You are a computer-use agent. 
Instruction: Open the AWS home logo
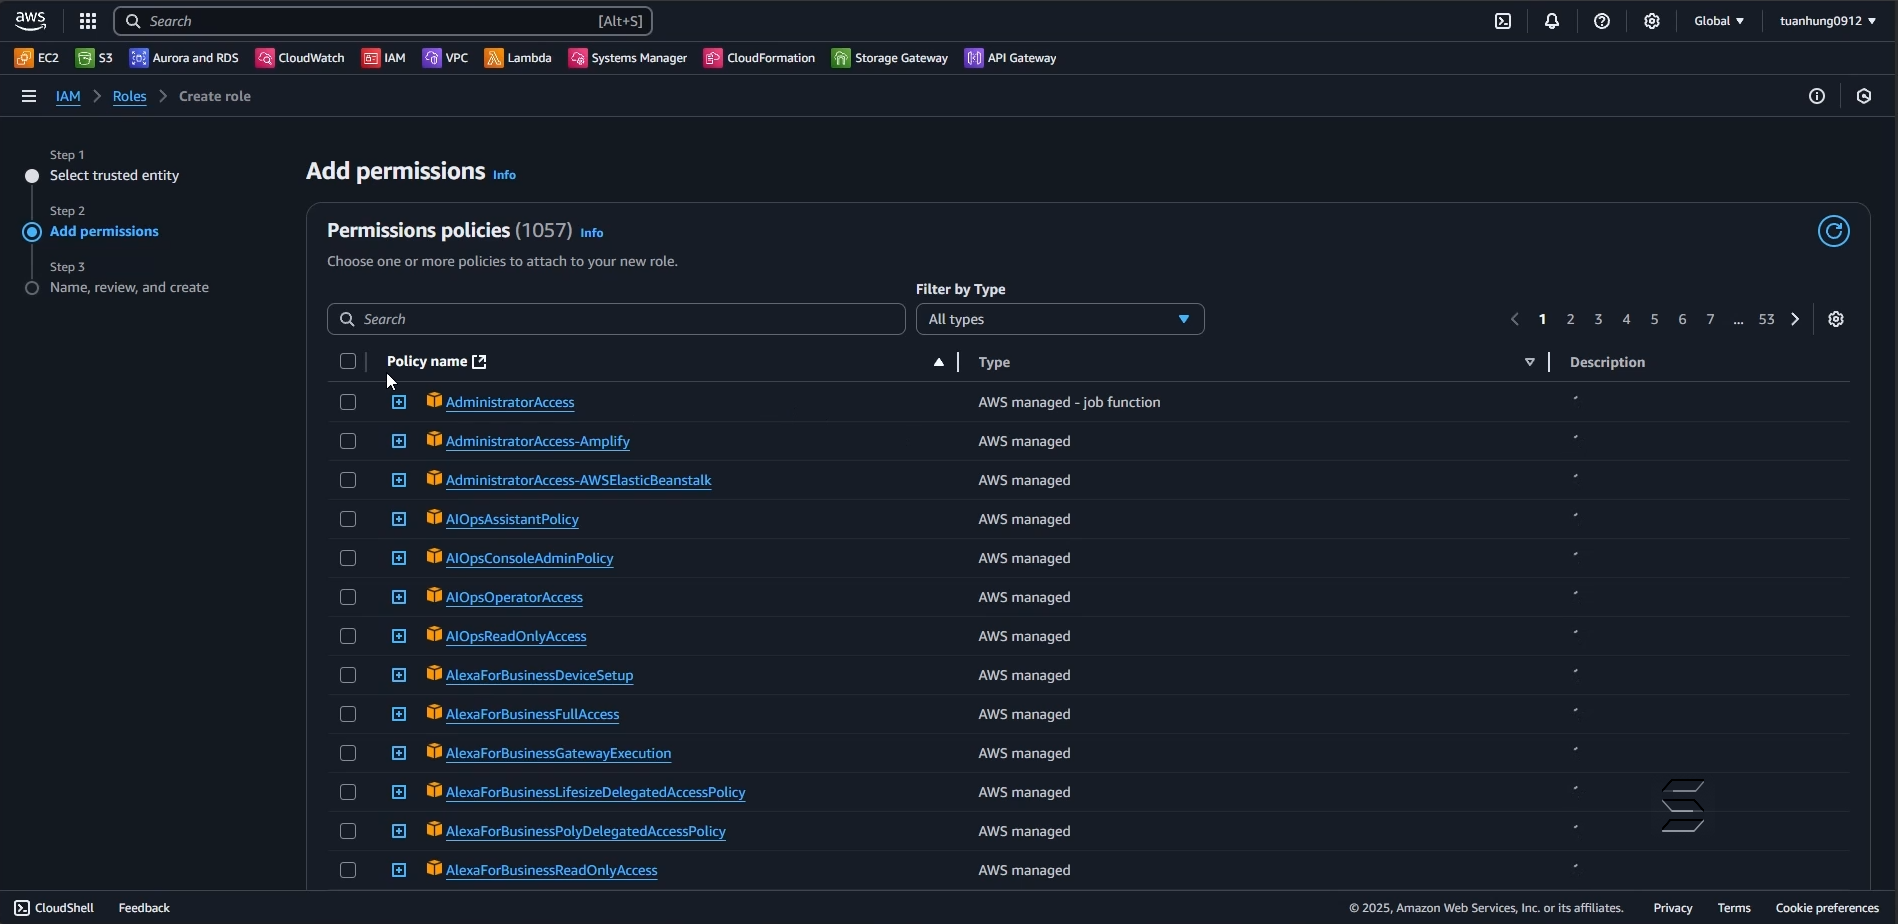tap(31, 21)
